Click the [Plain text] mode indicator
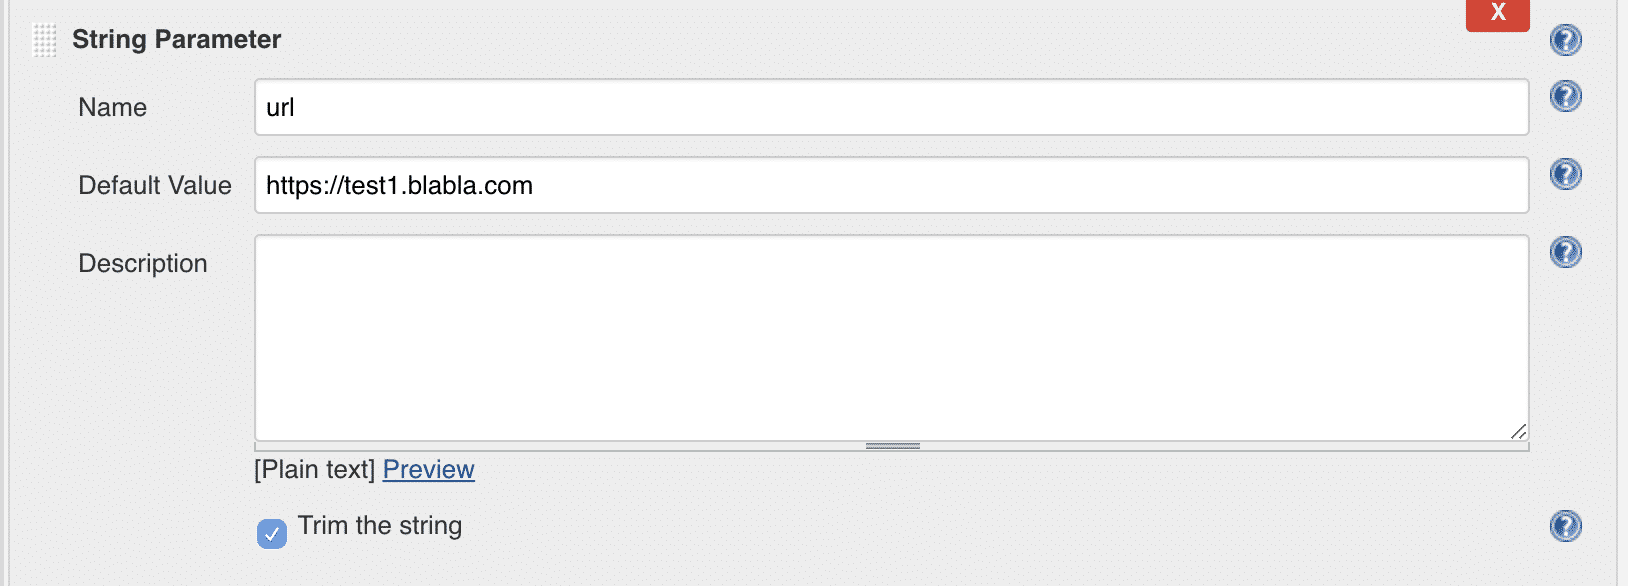This screenshot has height=586, width=1628. click(x=316, y=468)
